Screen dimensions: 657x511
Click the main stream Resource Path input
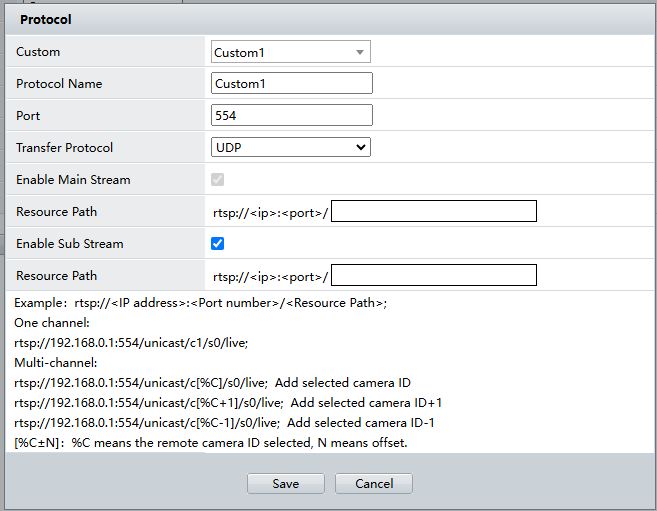pos(434,211)
